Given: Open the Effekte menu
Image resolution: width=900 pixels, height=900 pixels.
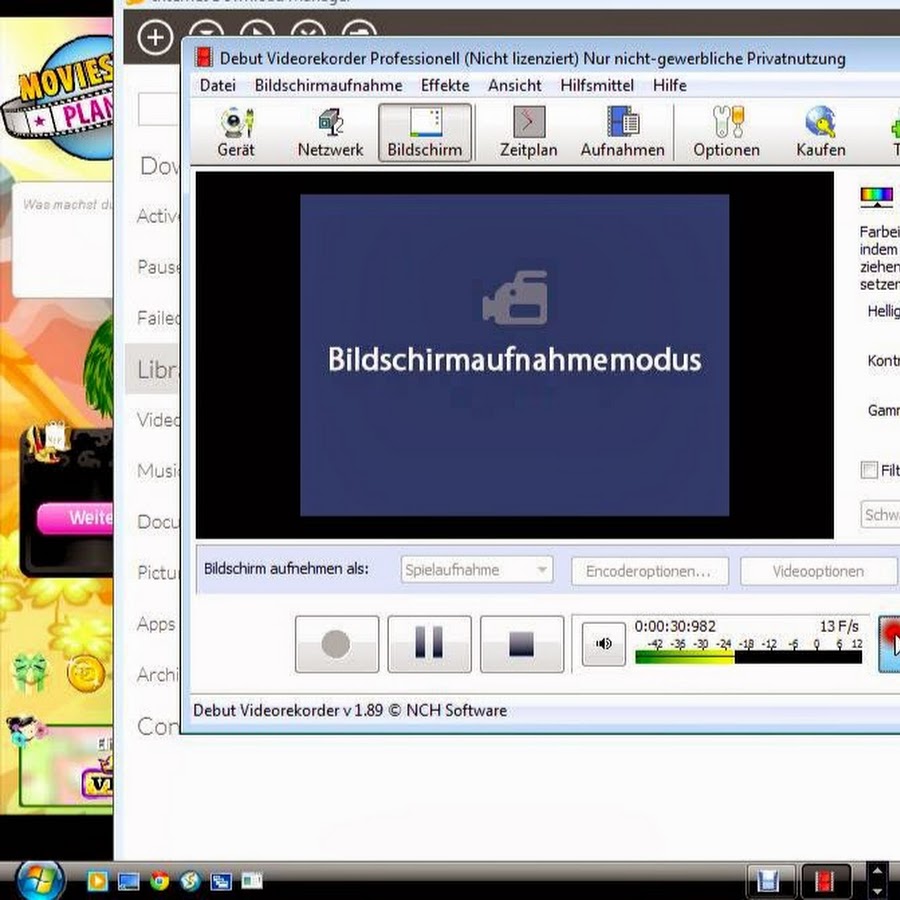Looking at the screenshot, I should click(x=445, y=86).
